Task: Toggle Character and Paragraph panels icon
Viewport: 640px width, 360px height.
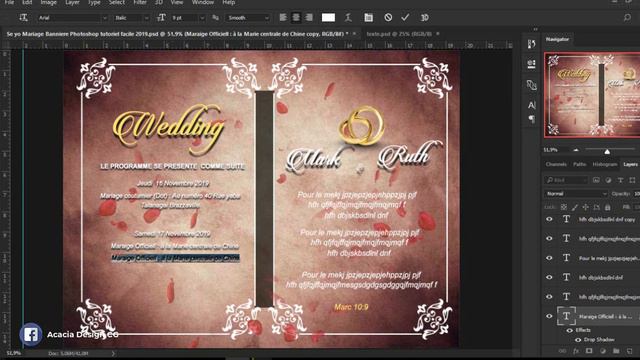Action: 368,18
